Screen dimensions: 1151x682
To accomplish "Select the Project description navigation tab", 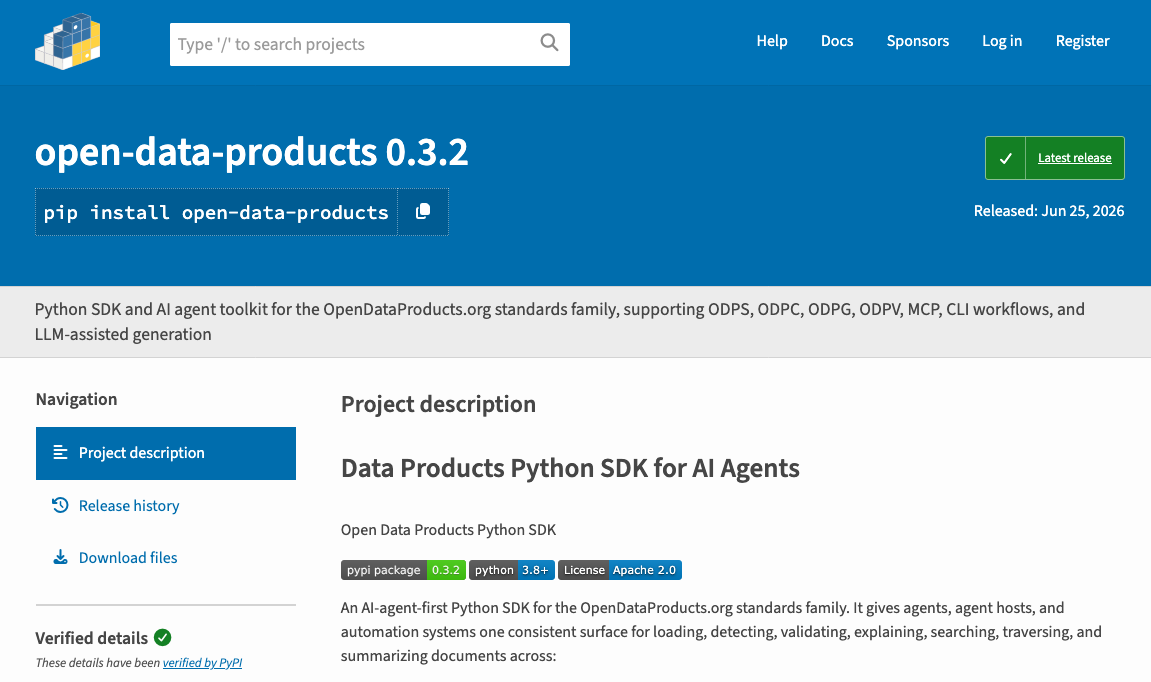I will point(166,453).
